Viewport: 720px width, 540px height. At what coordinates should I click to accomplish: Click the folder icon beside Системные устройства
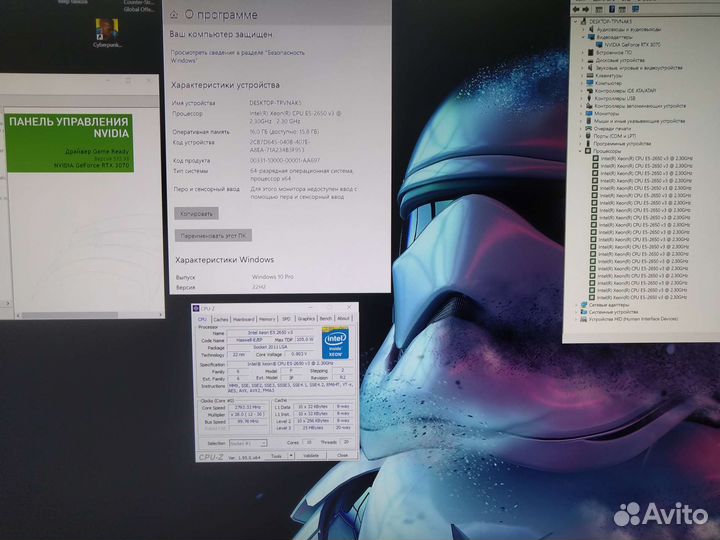tap(584, 312)
